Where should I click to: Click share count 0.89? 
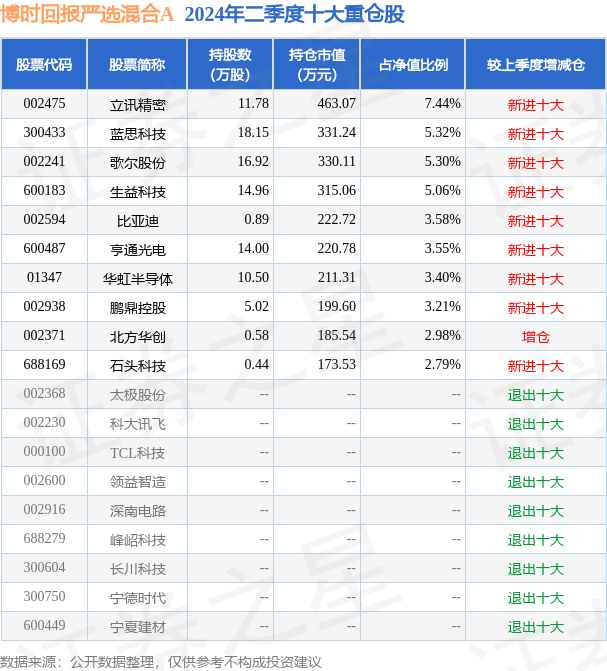(x=256, y=220)
